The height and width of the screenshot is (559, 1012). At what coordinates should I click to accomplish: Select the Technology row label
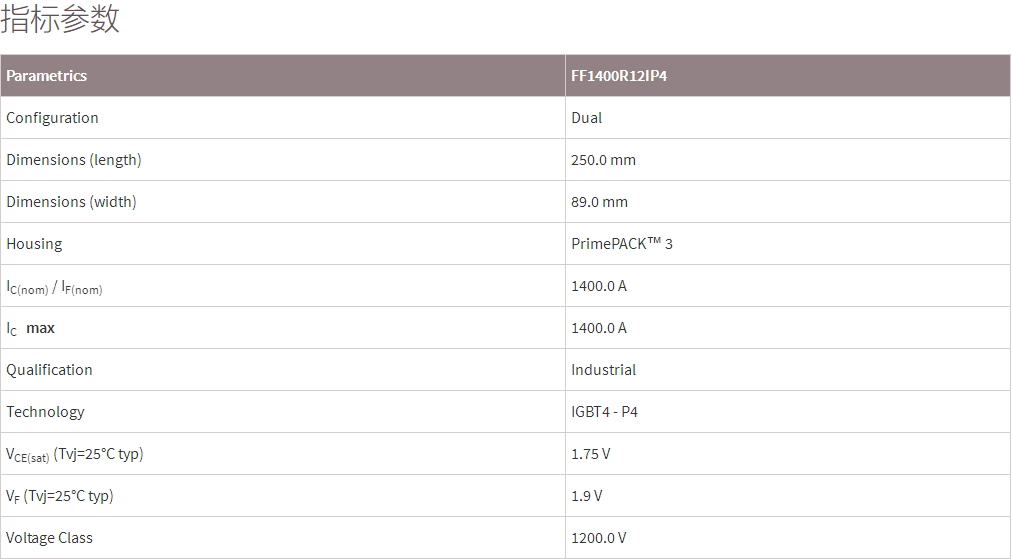pyautogui.click(x=45, y=412)
